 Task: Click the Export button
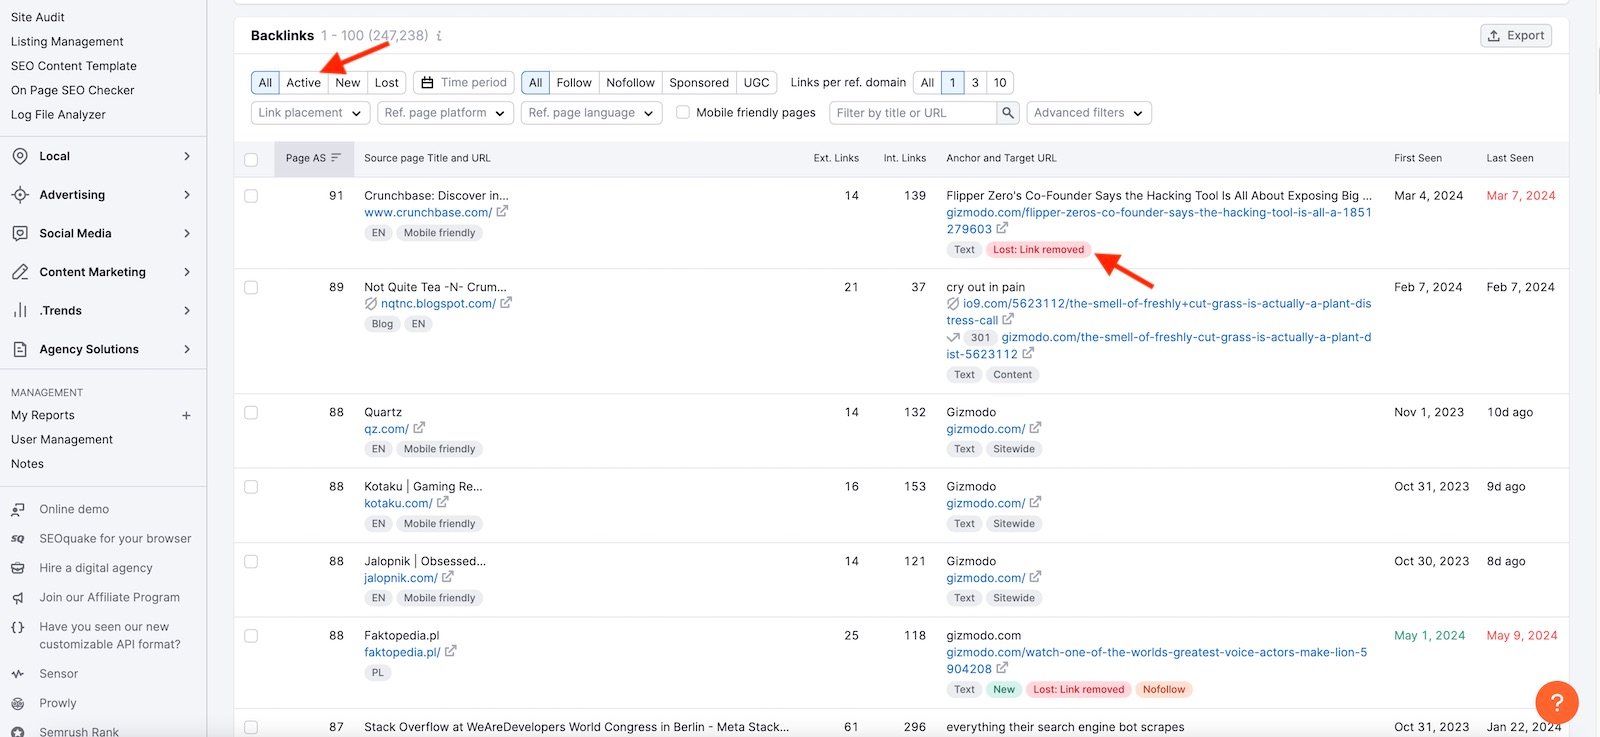[x=1516, y=36]
